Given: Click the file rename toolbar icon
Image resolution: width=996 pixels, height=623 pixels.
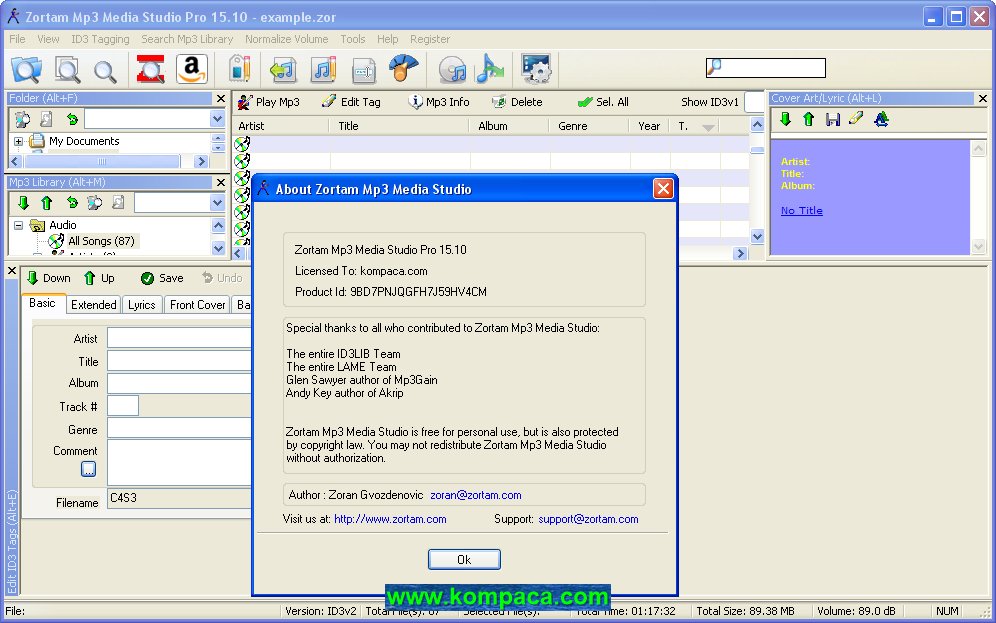Looking at the screenshot, I should pyautogui.click(x=363, y=70).
